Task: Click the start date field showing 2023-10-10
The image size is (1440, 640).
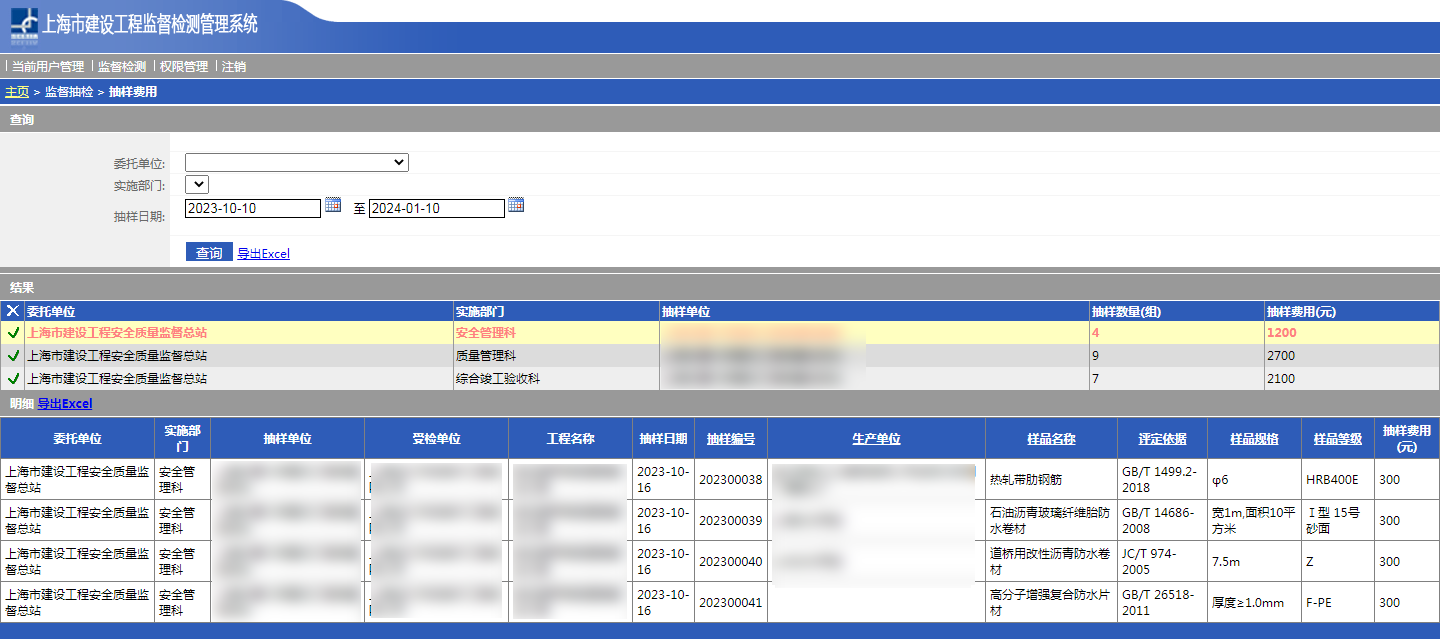Action: 253,208
